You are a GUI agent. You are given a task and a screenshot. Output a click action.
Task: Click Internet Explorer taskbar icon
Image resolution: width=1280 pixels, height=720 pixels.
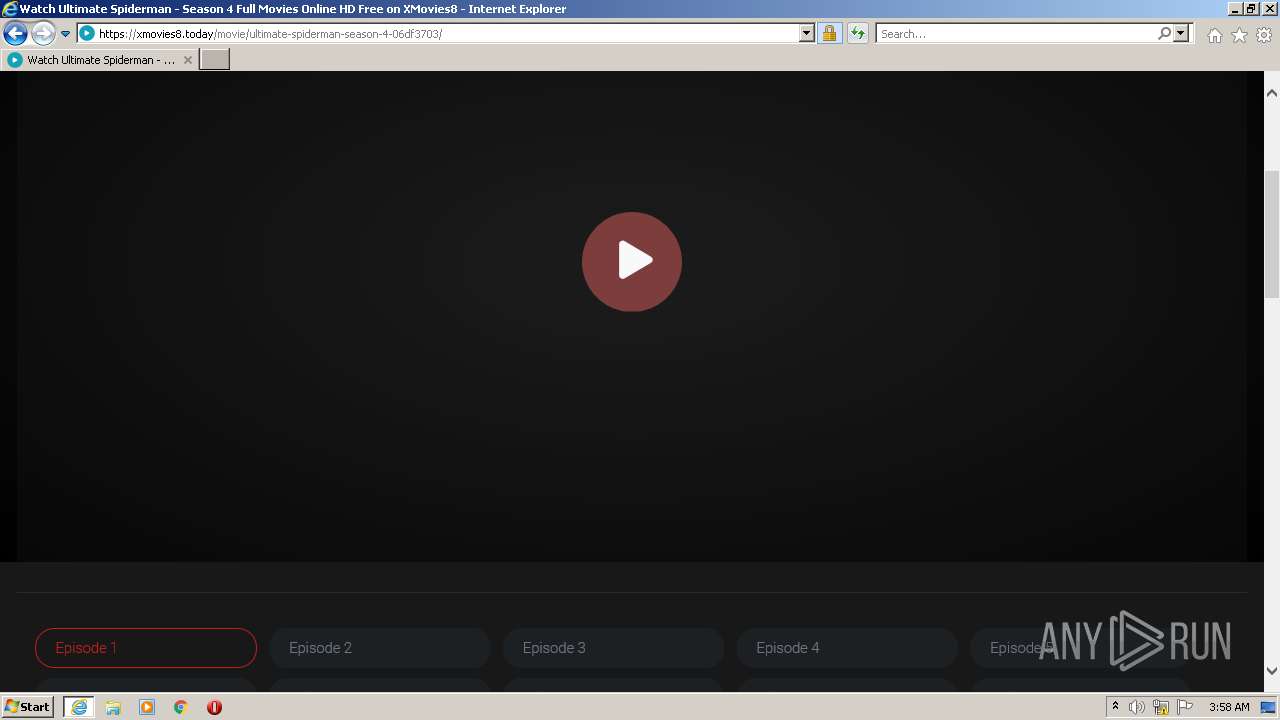tap(79, 707)
